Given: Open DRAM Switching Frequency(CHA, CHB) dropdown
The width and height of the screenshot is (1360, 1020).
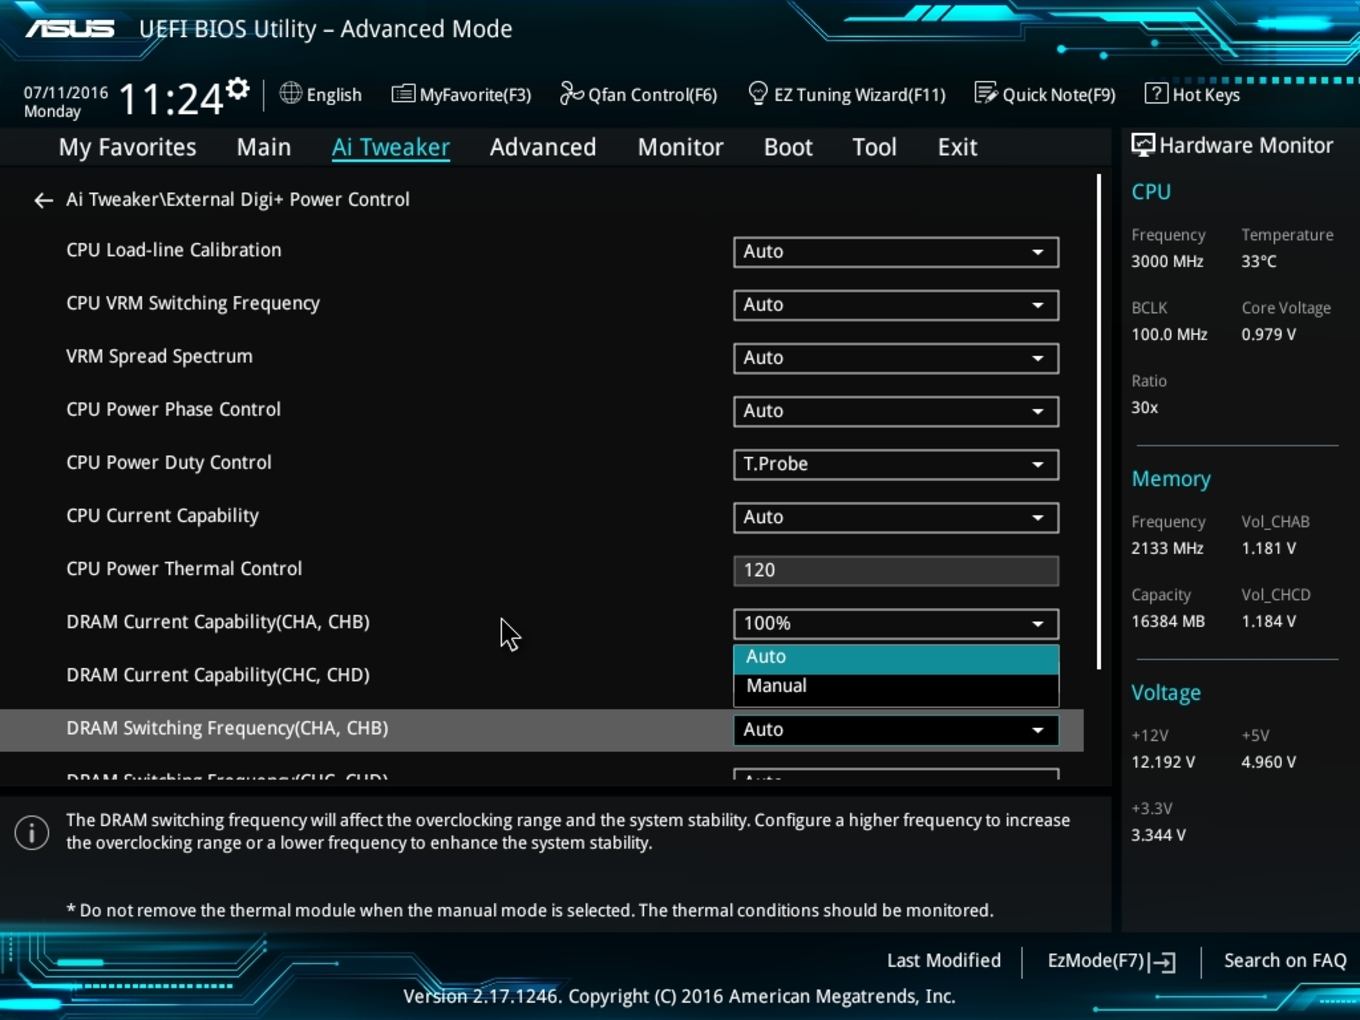Looking at the screenshot, I should [x=896, y=730].
